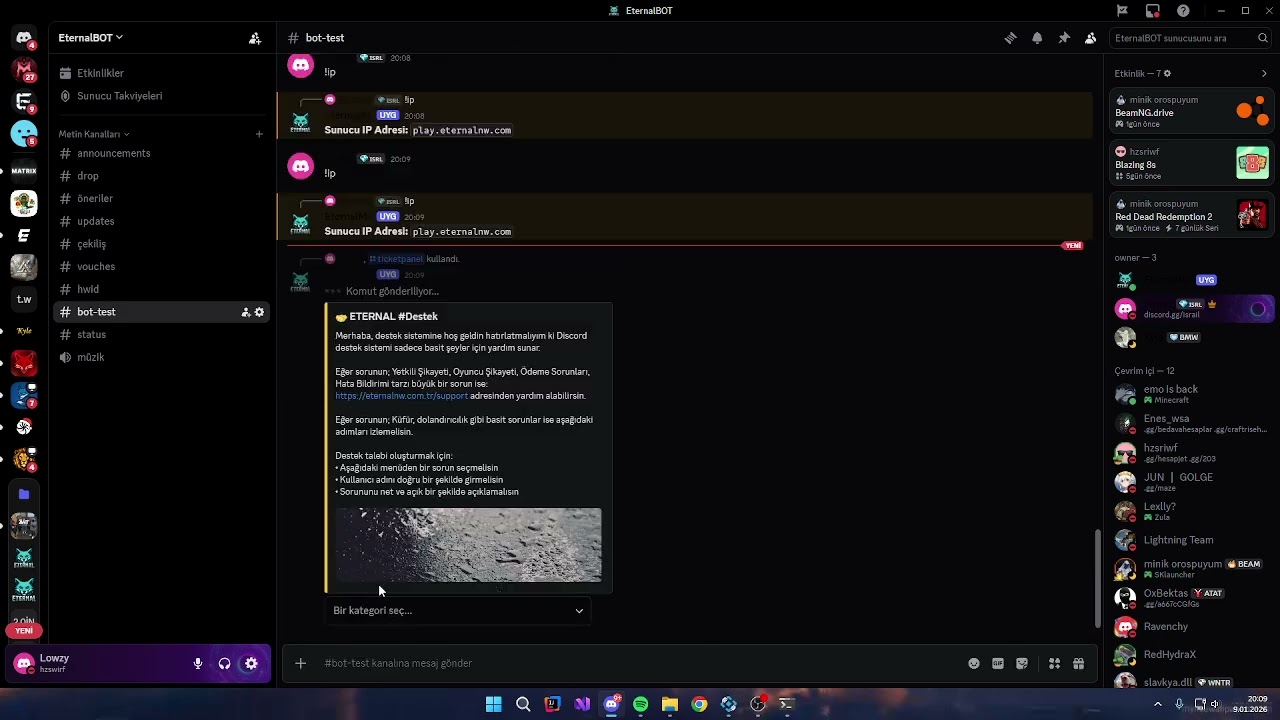Screen dimensions: 1280x720
Task: Open member emo is back
Action: pos(1192,394)
